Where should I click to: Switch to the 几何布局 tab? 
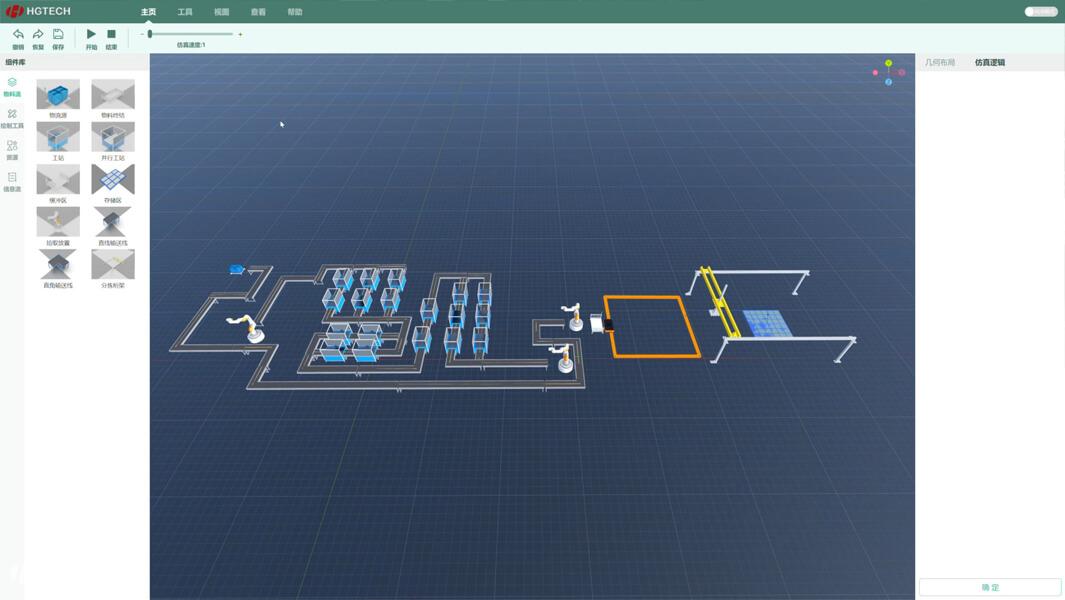940,62
